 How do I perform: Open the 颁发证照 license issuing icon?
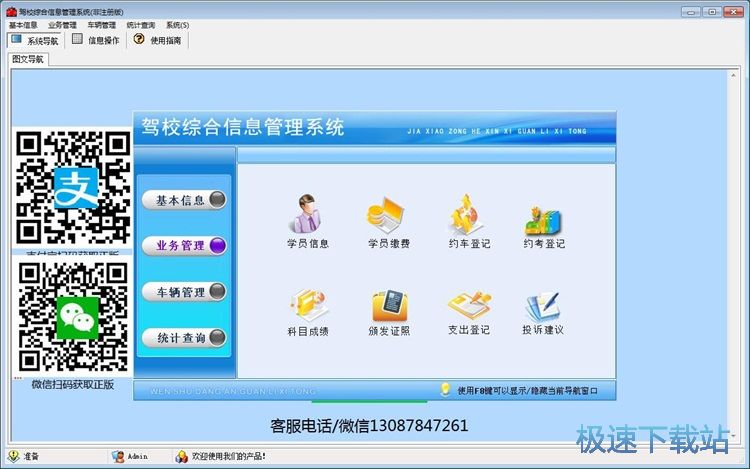tap(389, 305)
